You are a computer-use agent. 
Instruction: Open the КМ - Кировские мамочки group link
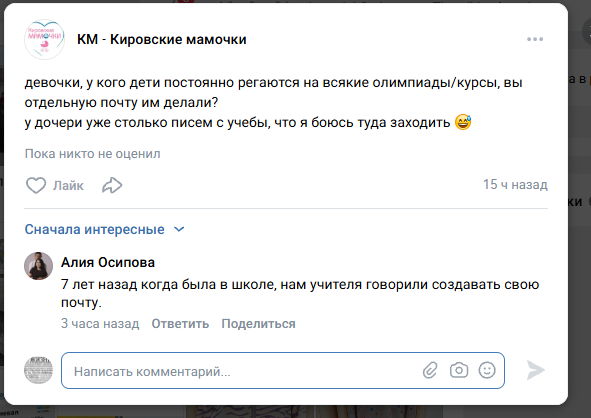162,39
